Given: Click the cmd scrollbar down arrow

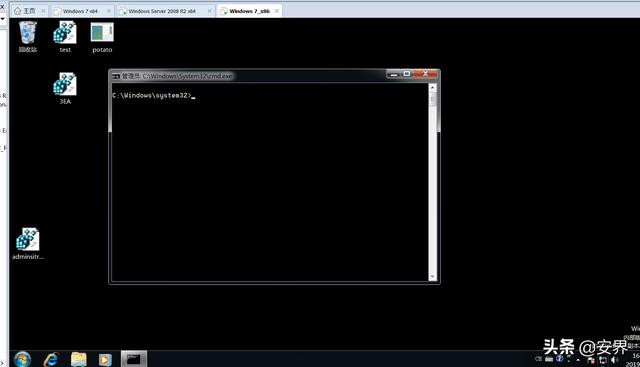Looking at the screenshot, I should 433,277.
